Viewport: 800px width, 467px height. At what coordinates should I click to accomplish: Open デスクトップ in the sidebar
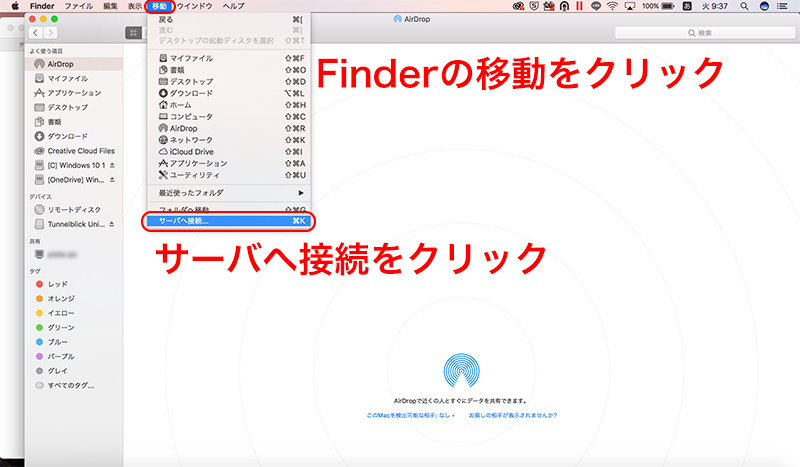click(x=74, y=107)
